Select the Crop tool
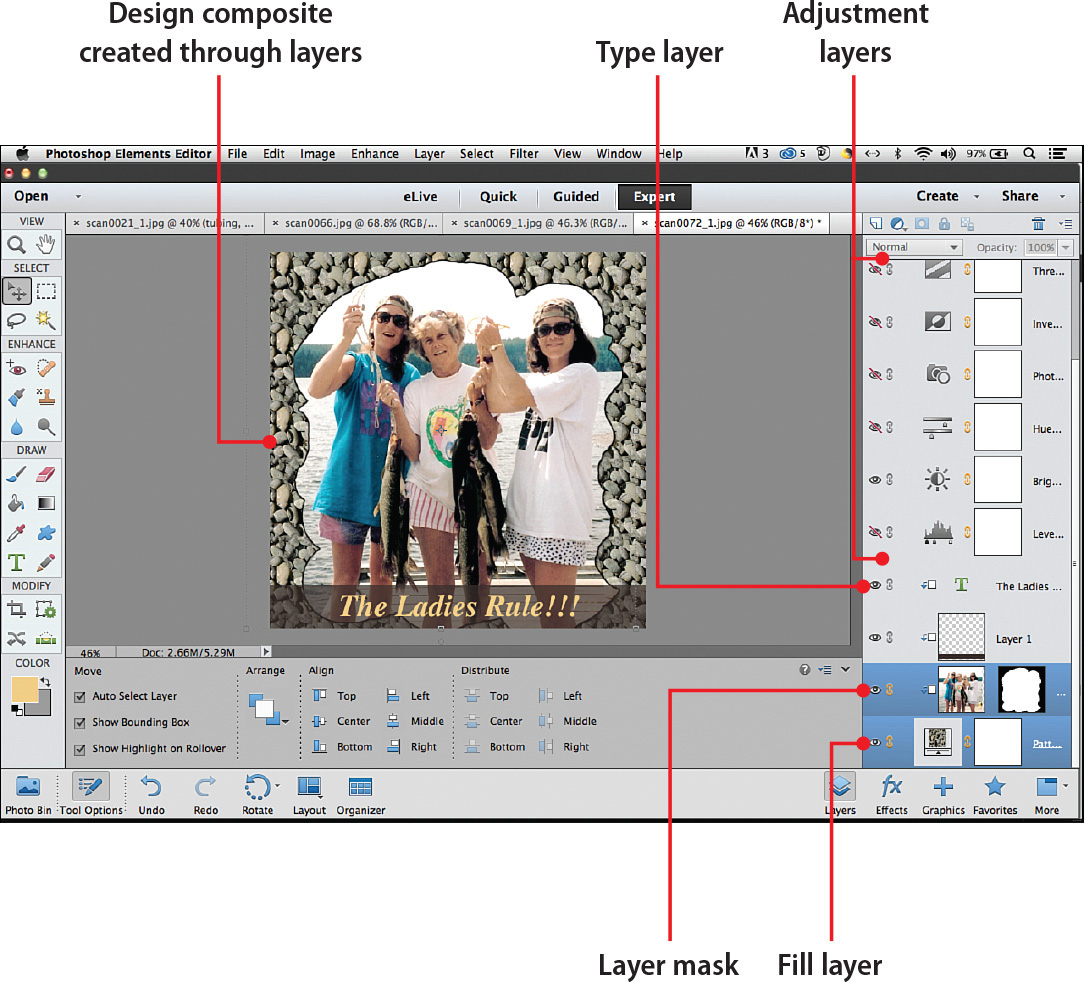Viewport: 1085px width, 982px height. [17, 610]
